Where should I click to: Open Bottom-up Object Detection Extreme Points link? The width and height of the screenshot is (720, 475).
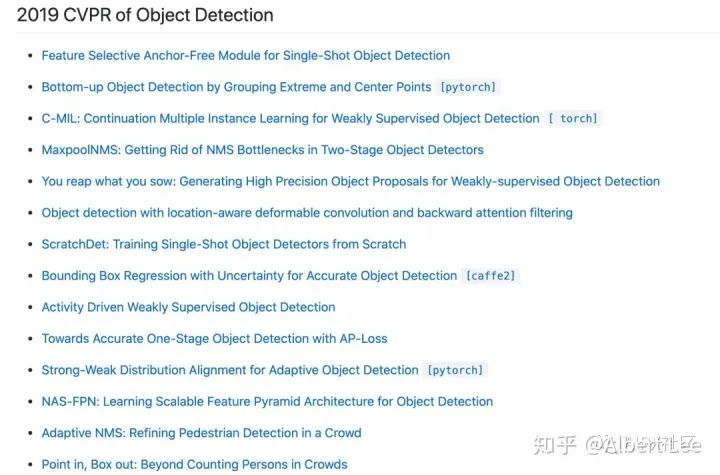(x=236, y=87)
